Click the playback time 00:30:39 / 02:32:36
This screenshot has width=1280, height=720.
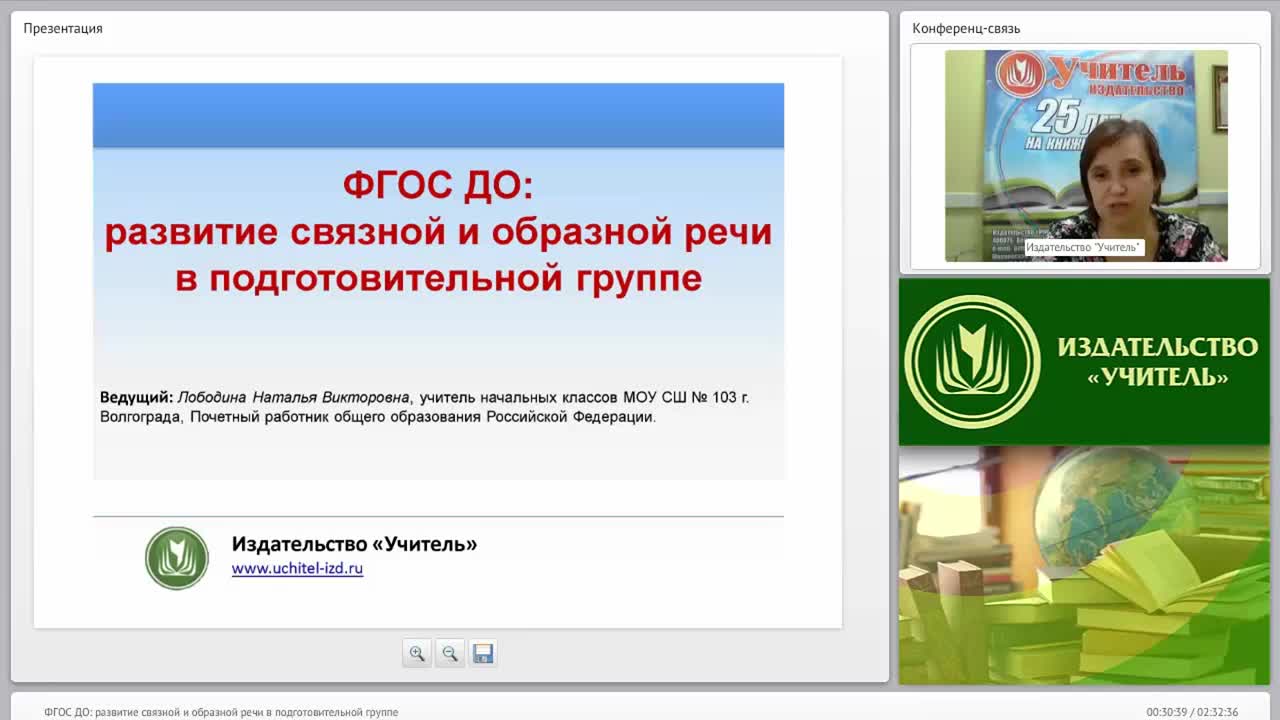click(1192, 712)
